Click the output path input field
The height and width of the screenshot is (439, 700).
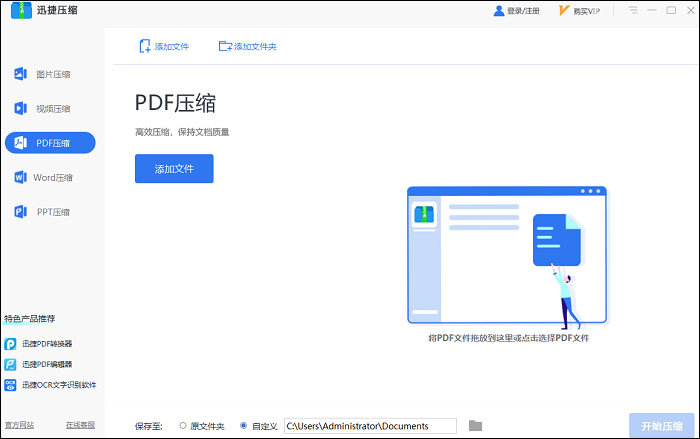click(x=370, y=426)
